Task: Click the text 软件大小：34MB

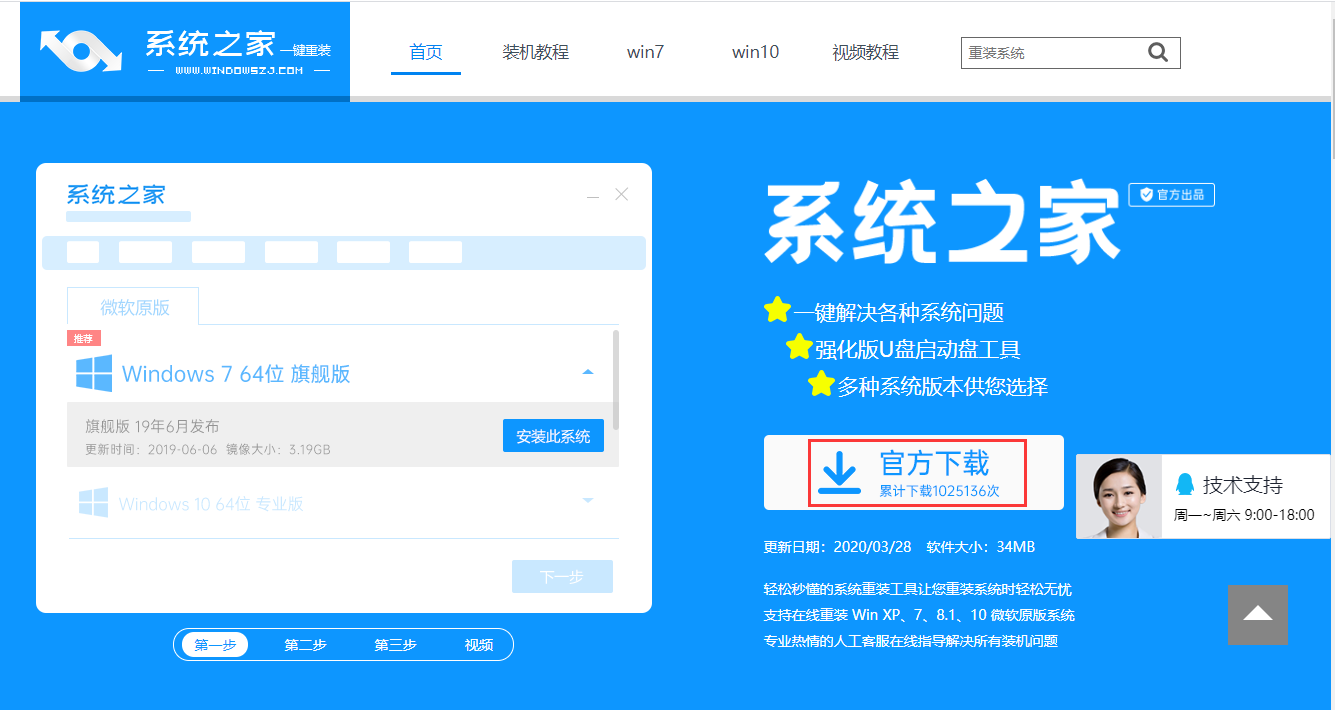Action: tap(980, 547)
